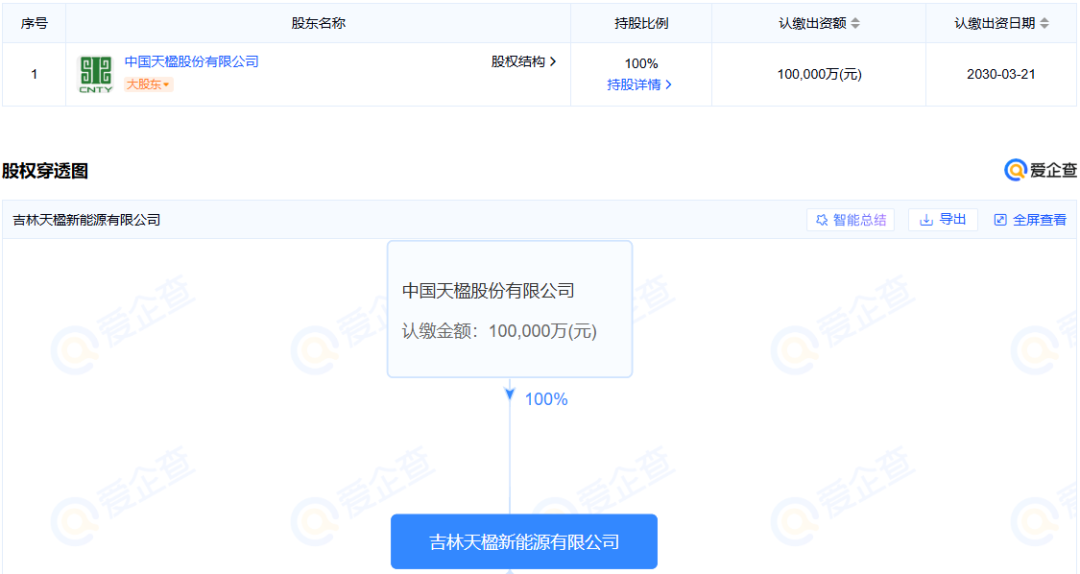Viewport: 1080px width, 574px height.
Task: Click the 爱企查 logo
Action: 1041,170
